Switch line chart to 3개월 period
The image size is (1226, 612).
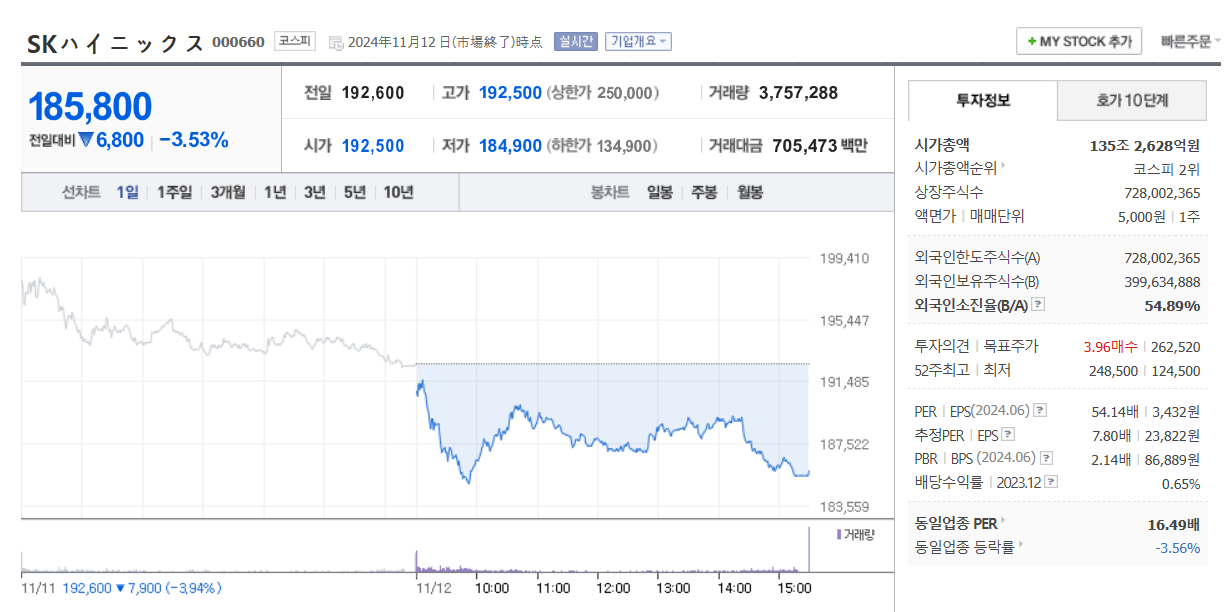[227, 192]
